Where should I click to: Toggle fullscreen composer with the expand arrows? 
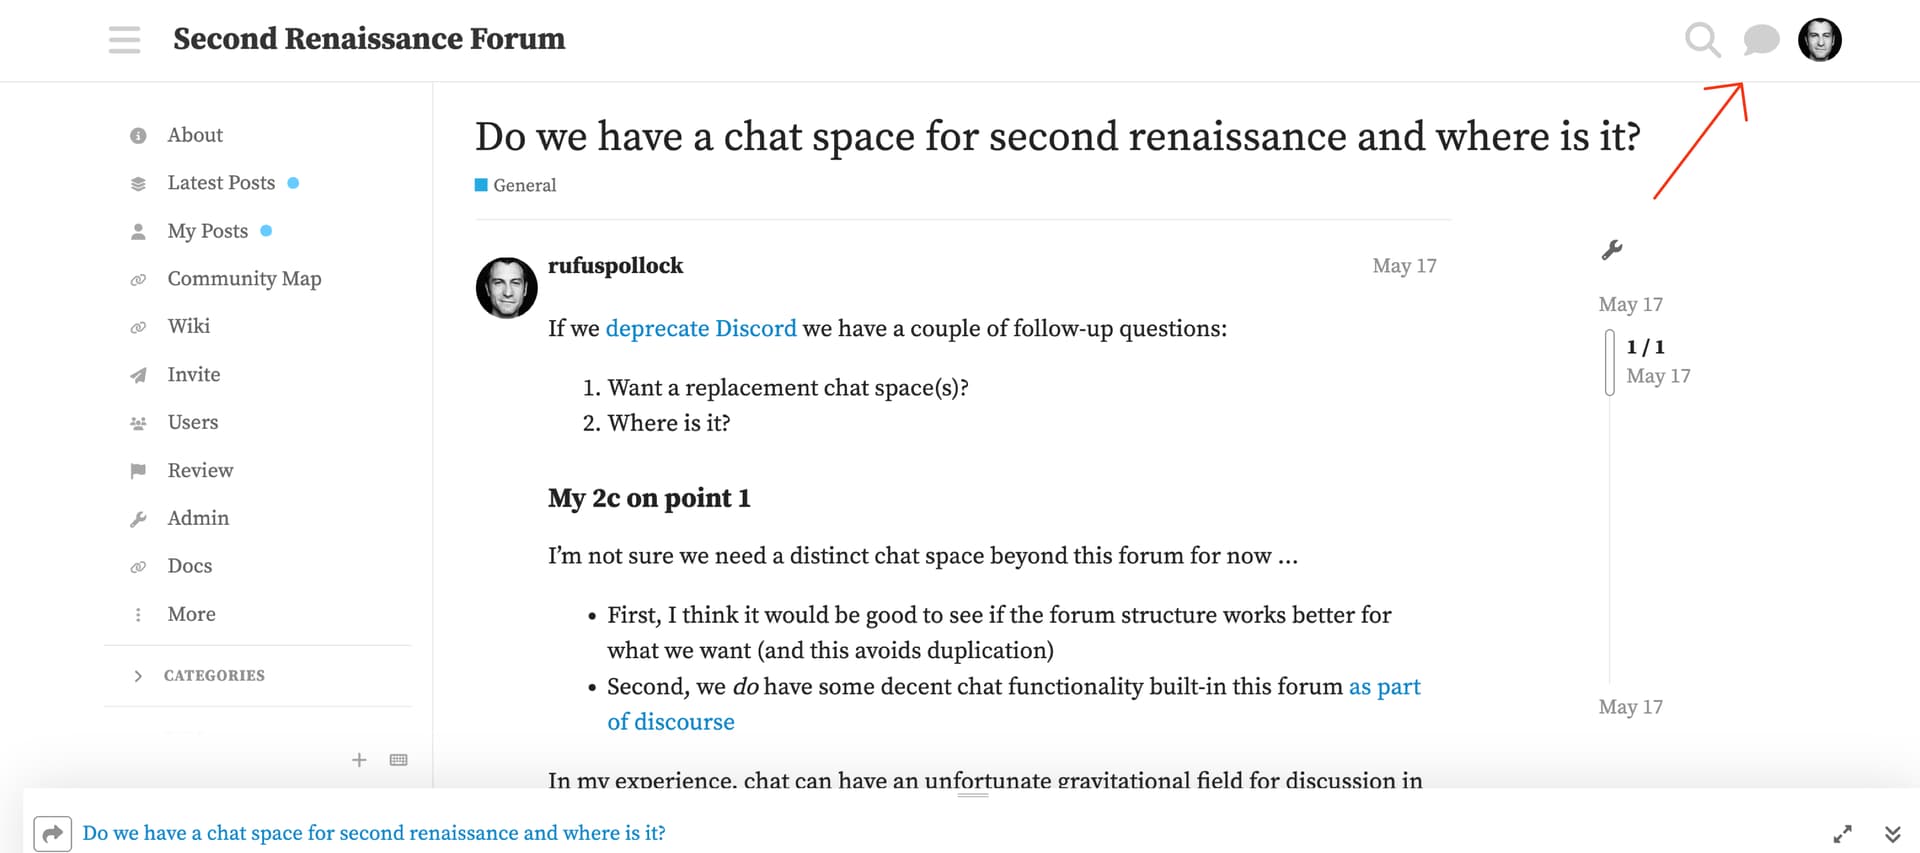click(x=1842, y=834)
